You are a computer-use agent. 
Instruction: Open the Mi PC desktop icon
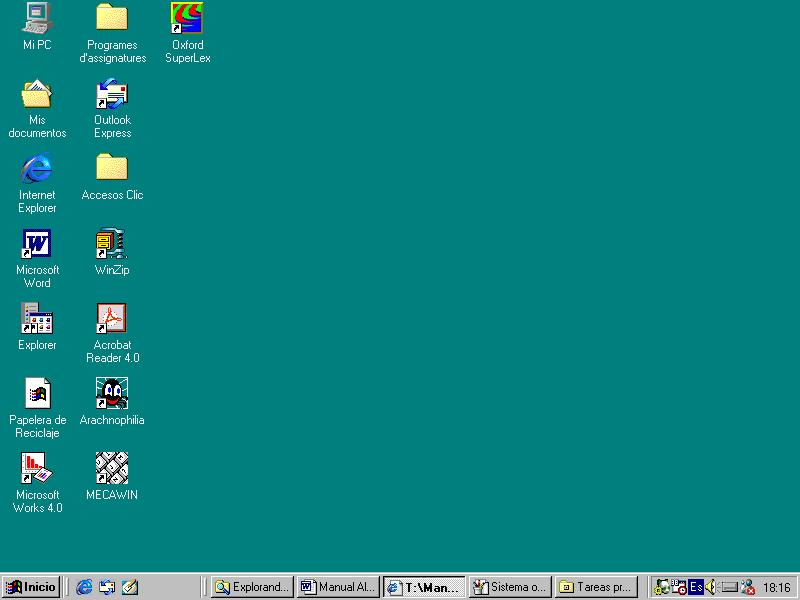37,18
